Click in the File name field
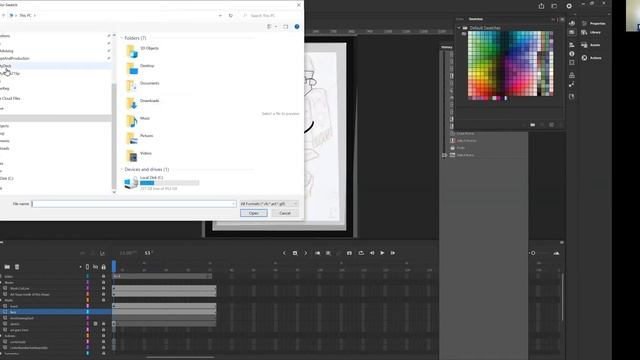This screenshot has width=640, height=360. point(134,204)
